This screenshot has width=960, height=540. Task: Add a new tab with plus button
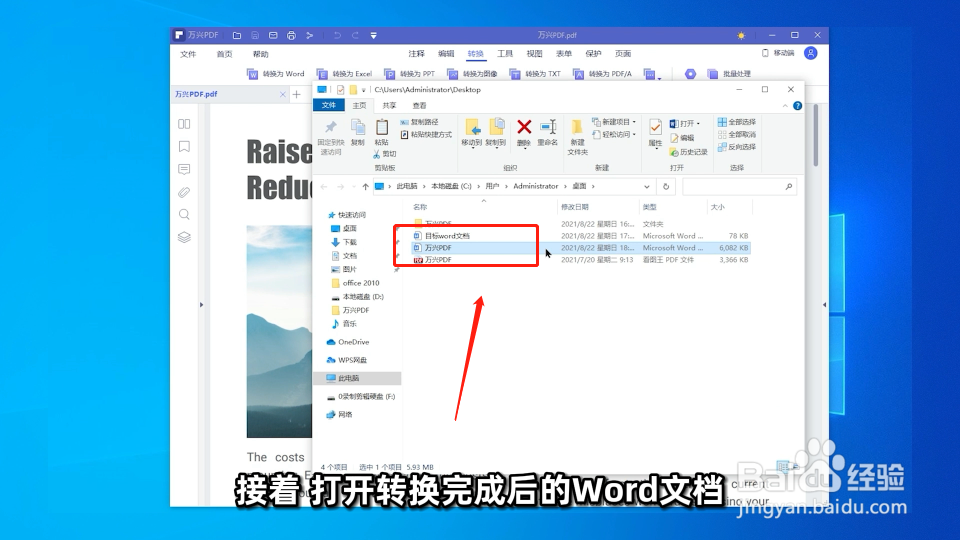[x=297, y=94]
